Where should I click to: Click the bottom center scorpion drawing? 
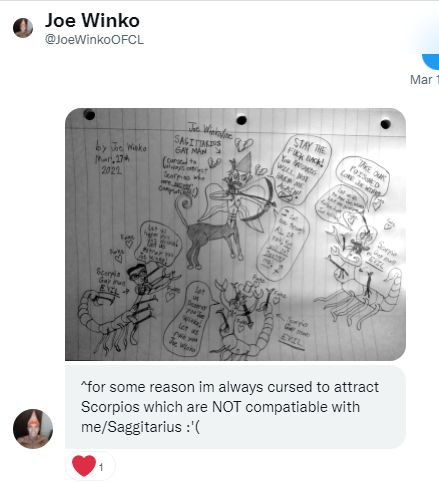coord(242,317)
